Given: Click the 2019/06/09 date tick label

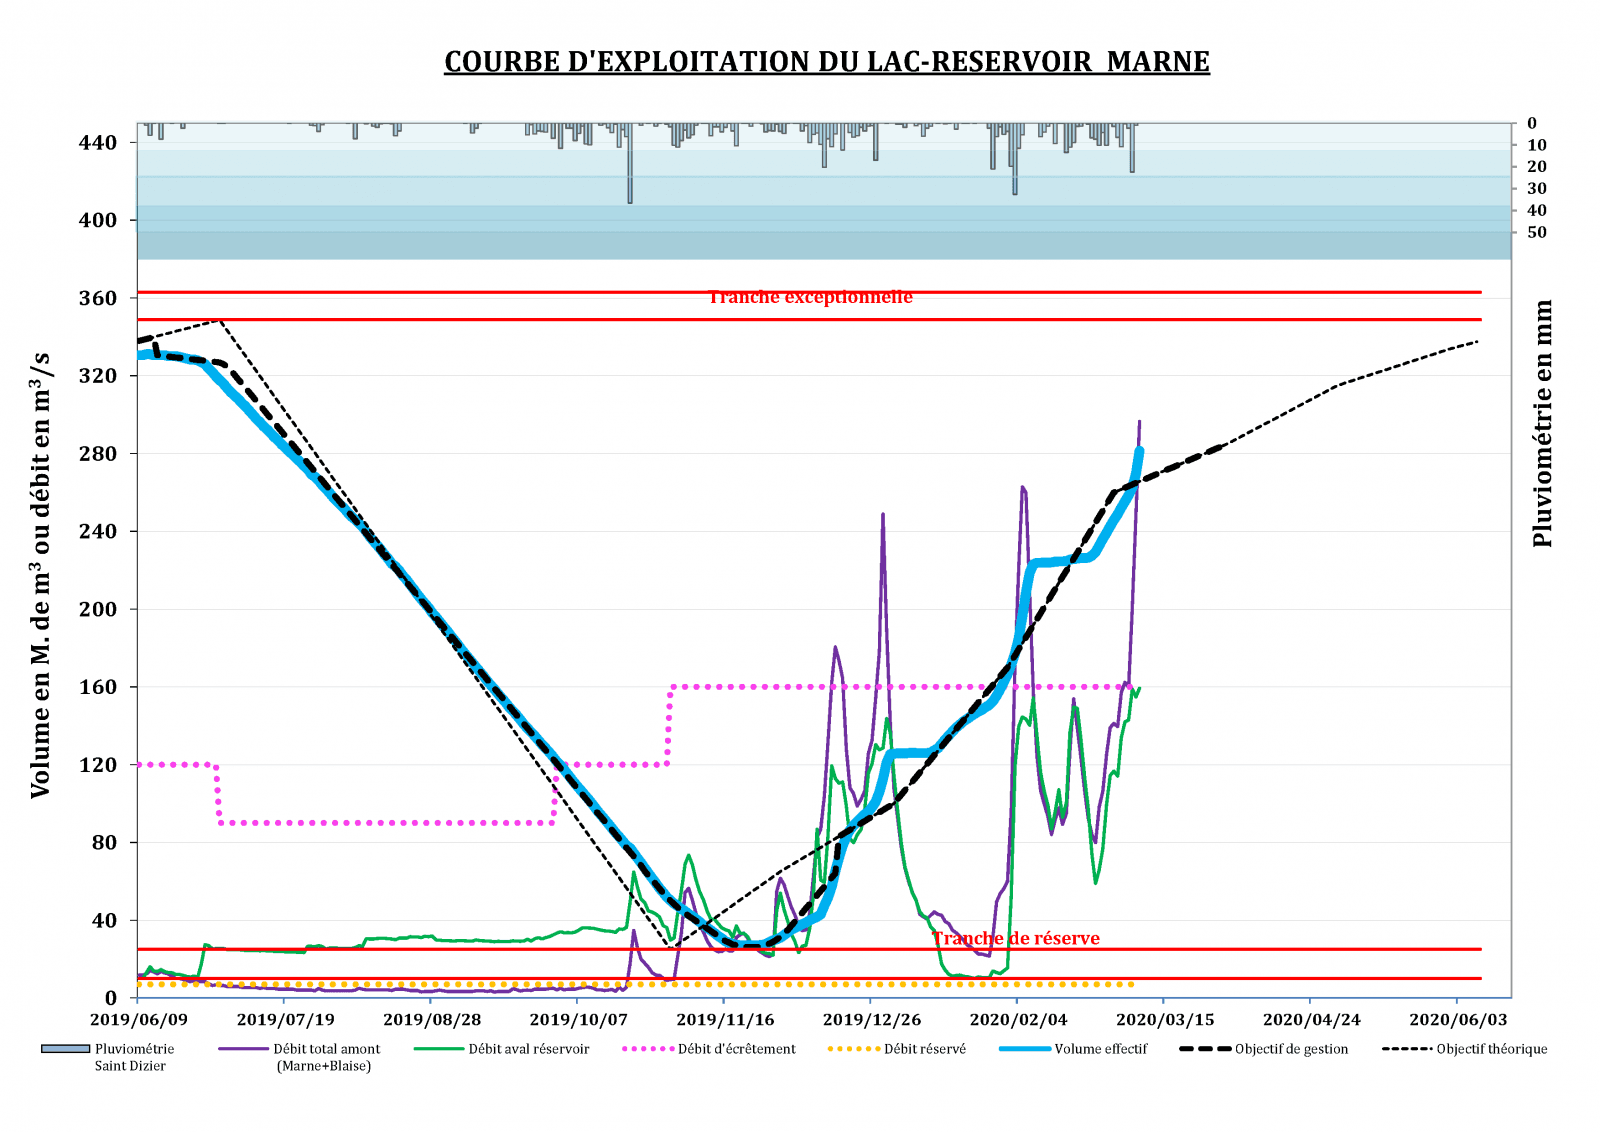Looking at the screenshot, I should tap(138, 1020).
